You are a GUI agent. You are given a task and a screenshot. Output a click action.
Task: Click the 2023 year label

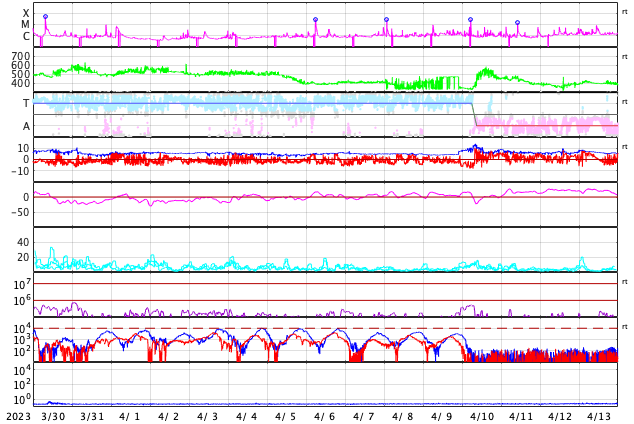(18, 417)
